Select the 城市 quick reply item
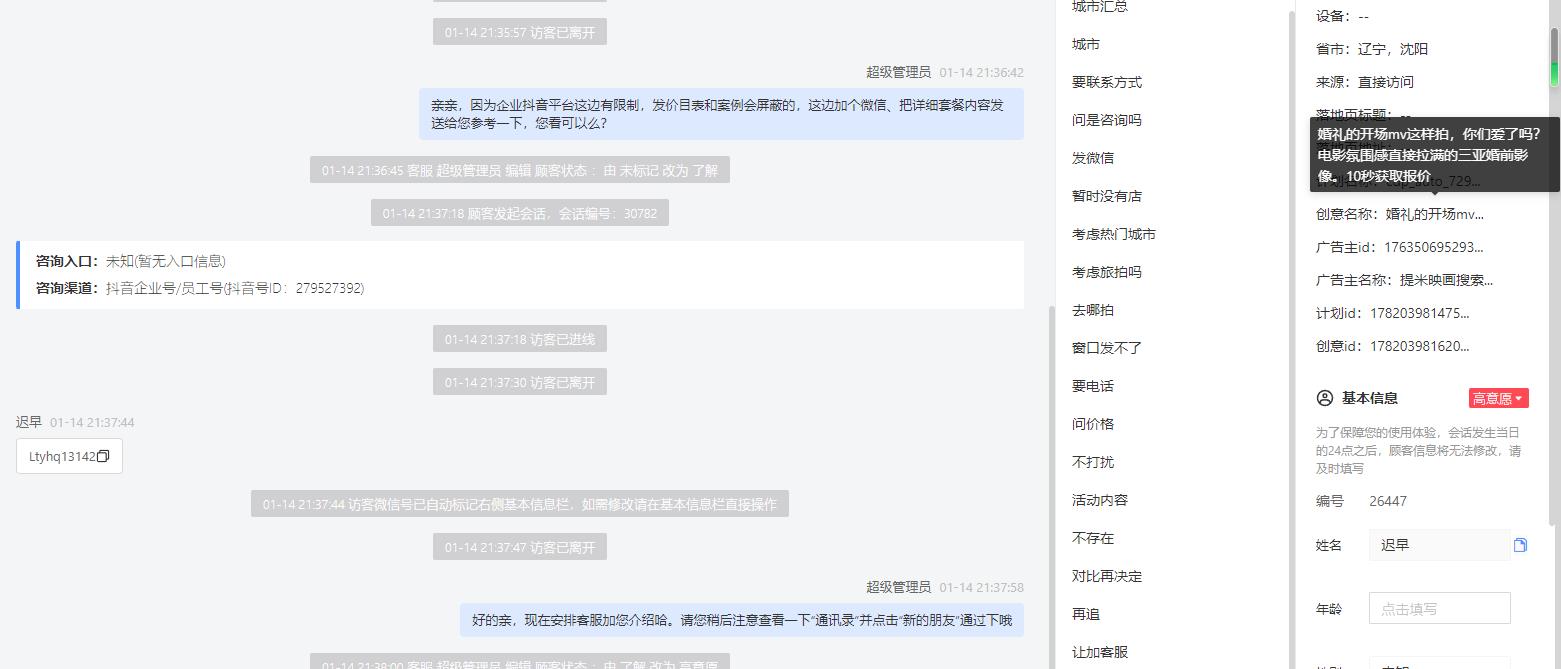Image resolution: width=1561 pixels, height=669 pixels. (x=1086, y=44)
